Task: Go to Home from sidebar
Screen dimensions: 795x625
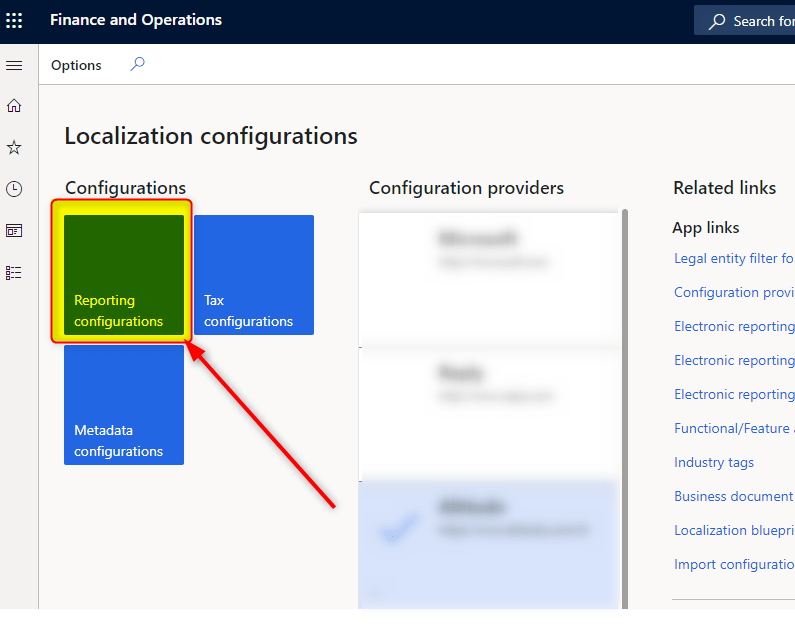Action: 14,106
